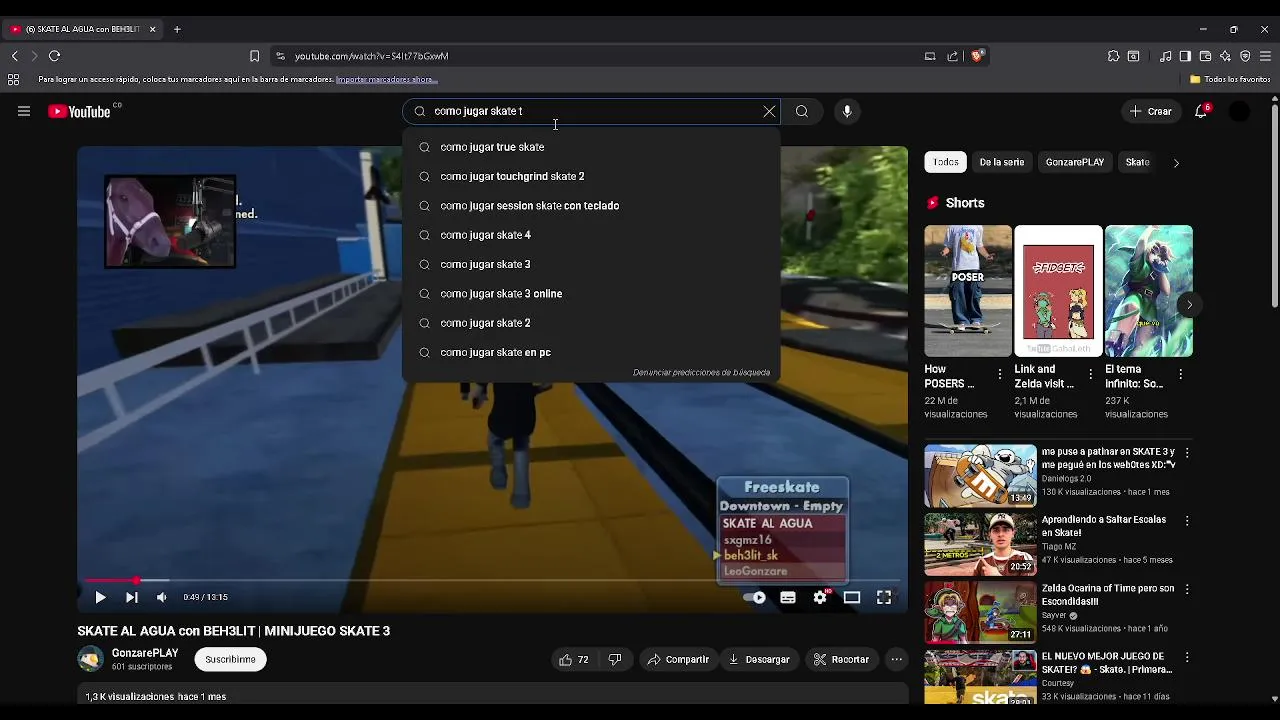Dislike the video

coord(615,660)
